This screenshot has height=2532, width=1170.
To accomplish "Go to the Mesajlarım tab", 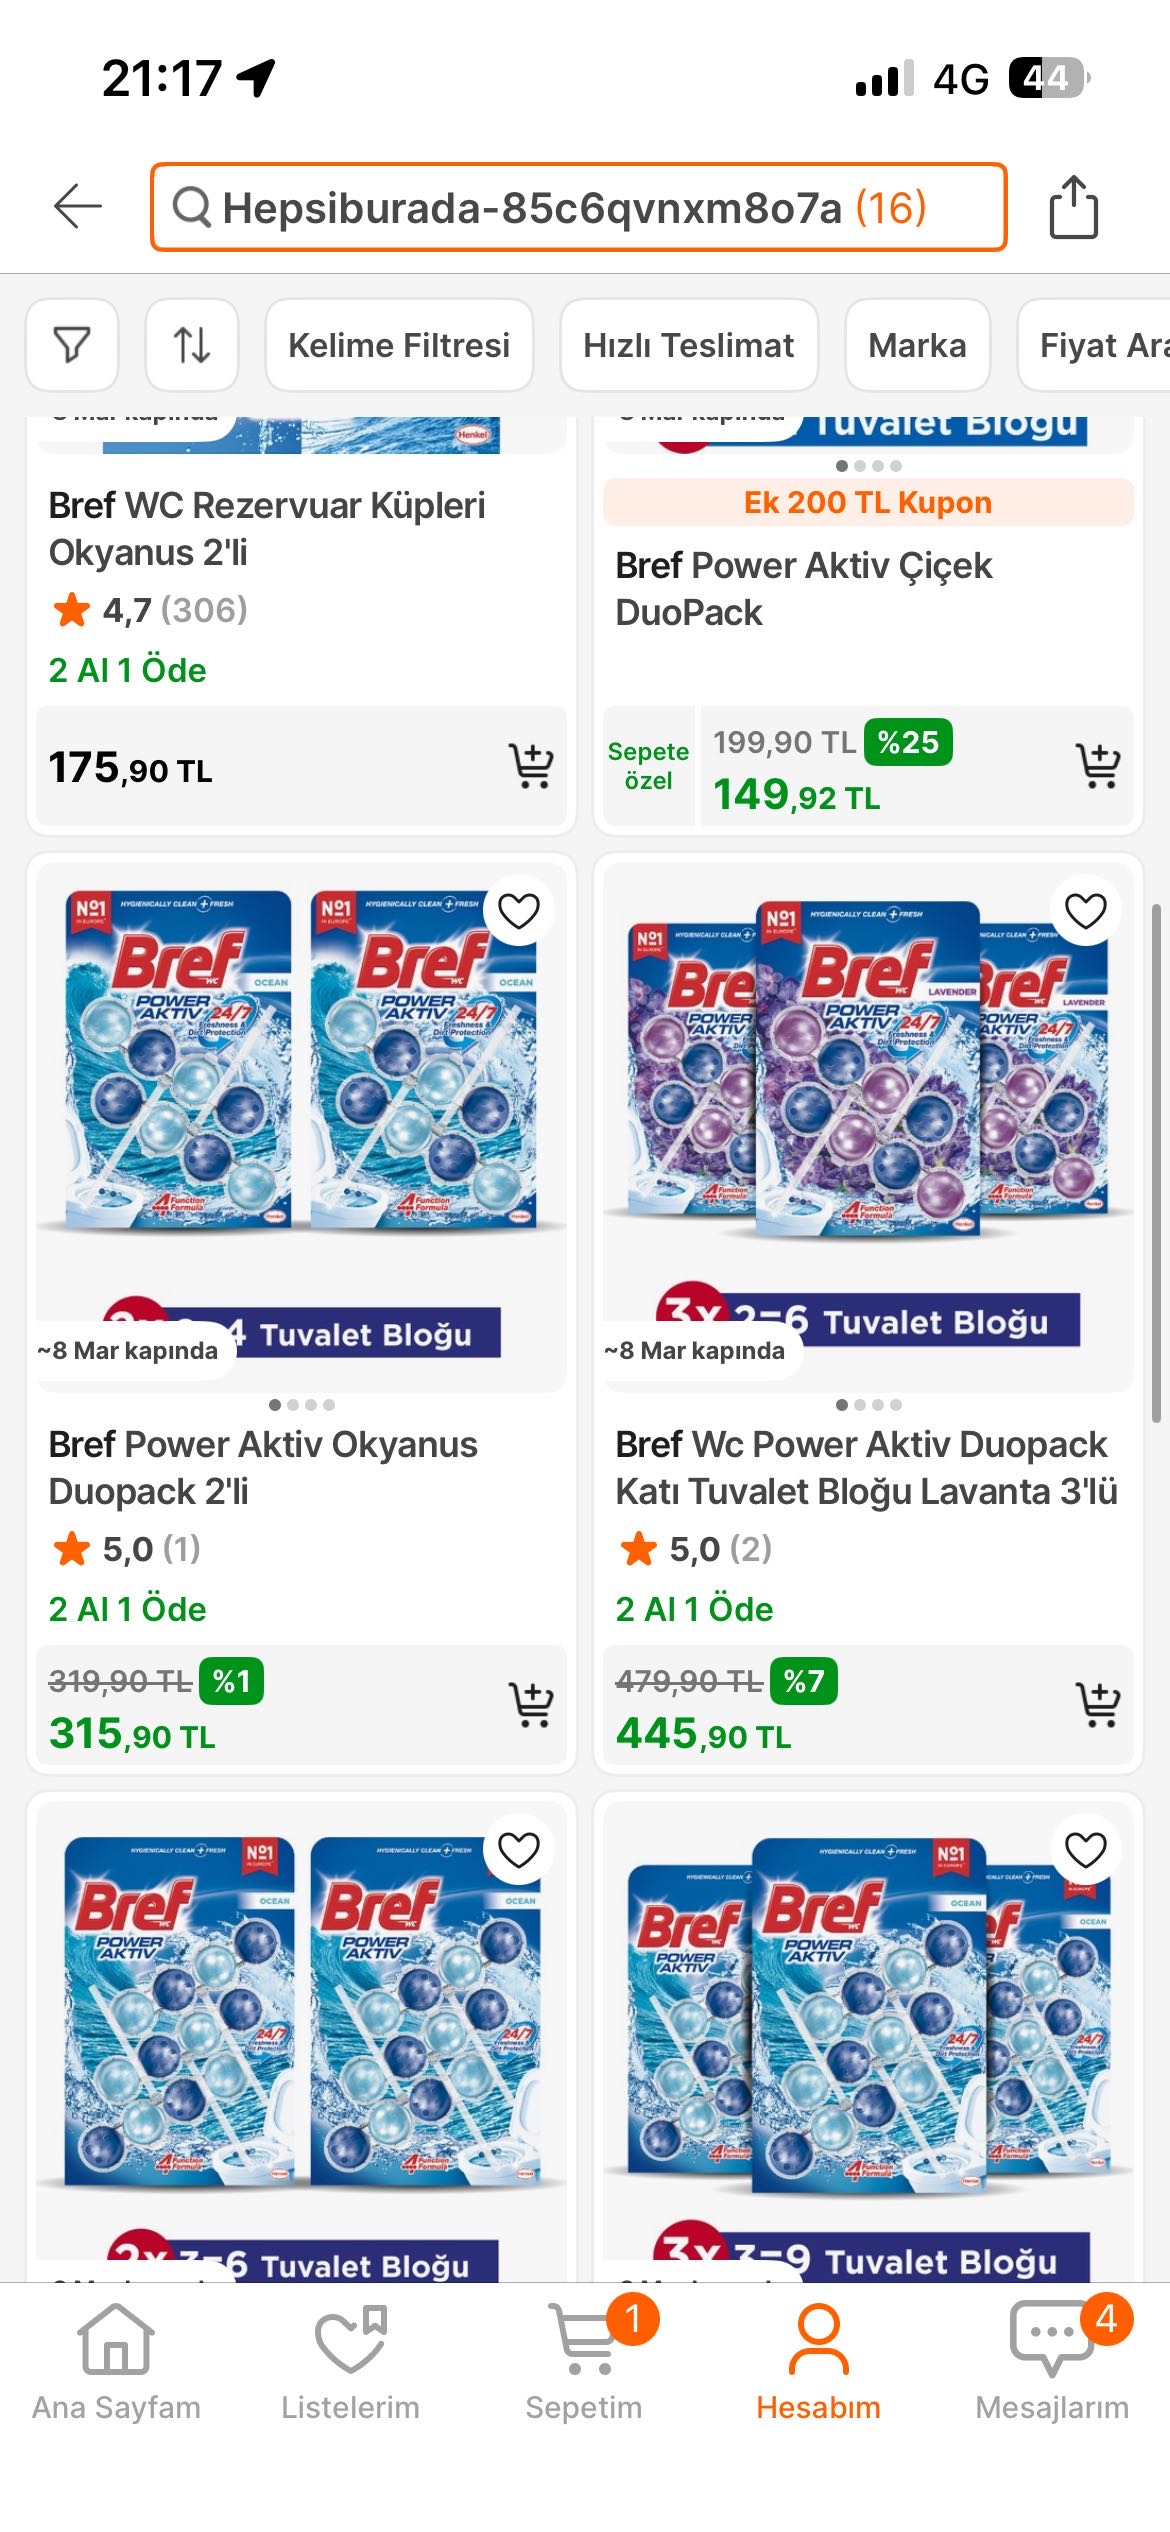I will tap(1052, 2362).
